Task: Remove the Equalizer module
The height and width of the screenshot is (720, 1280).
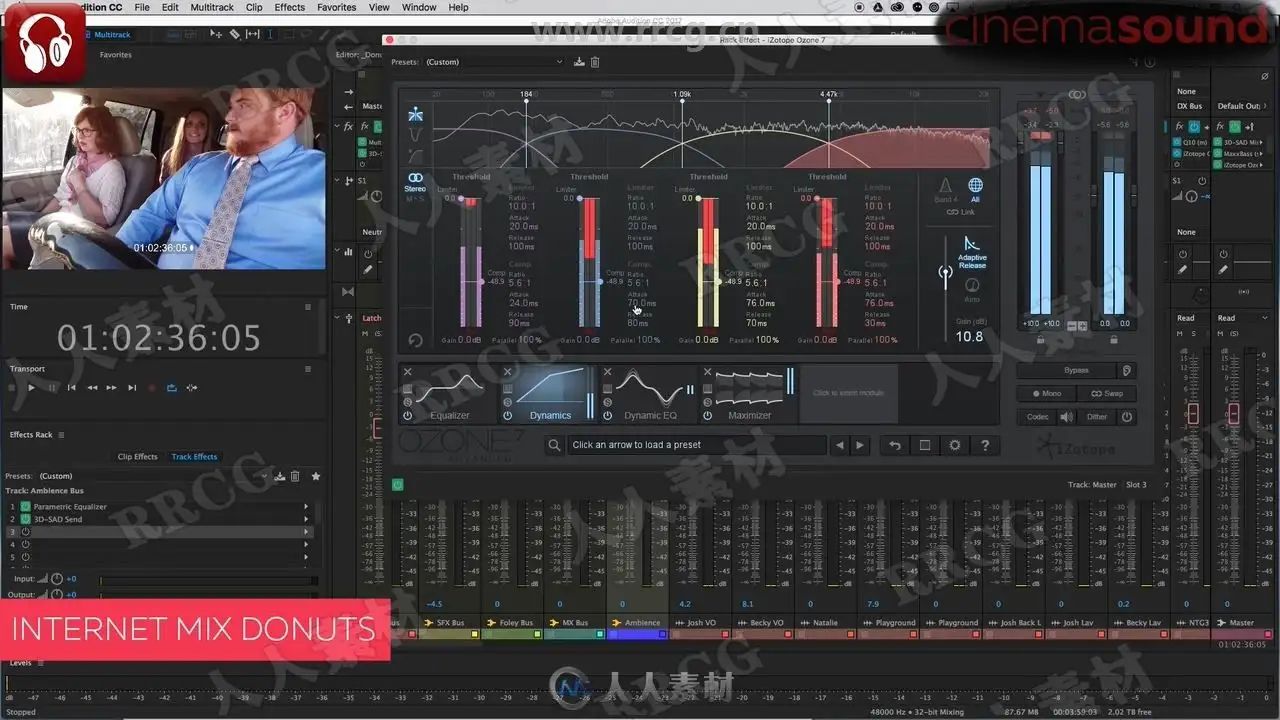Action: 407,372
